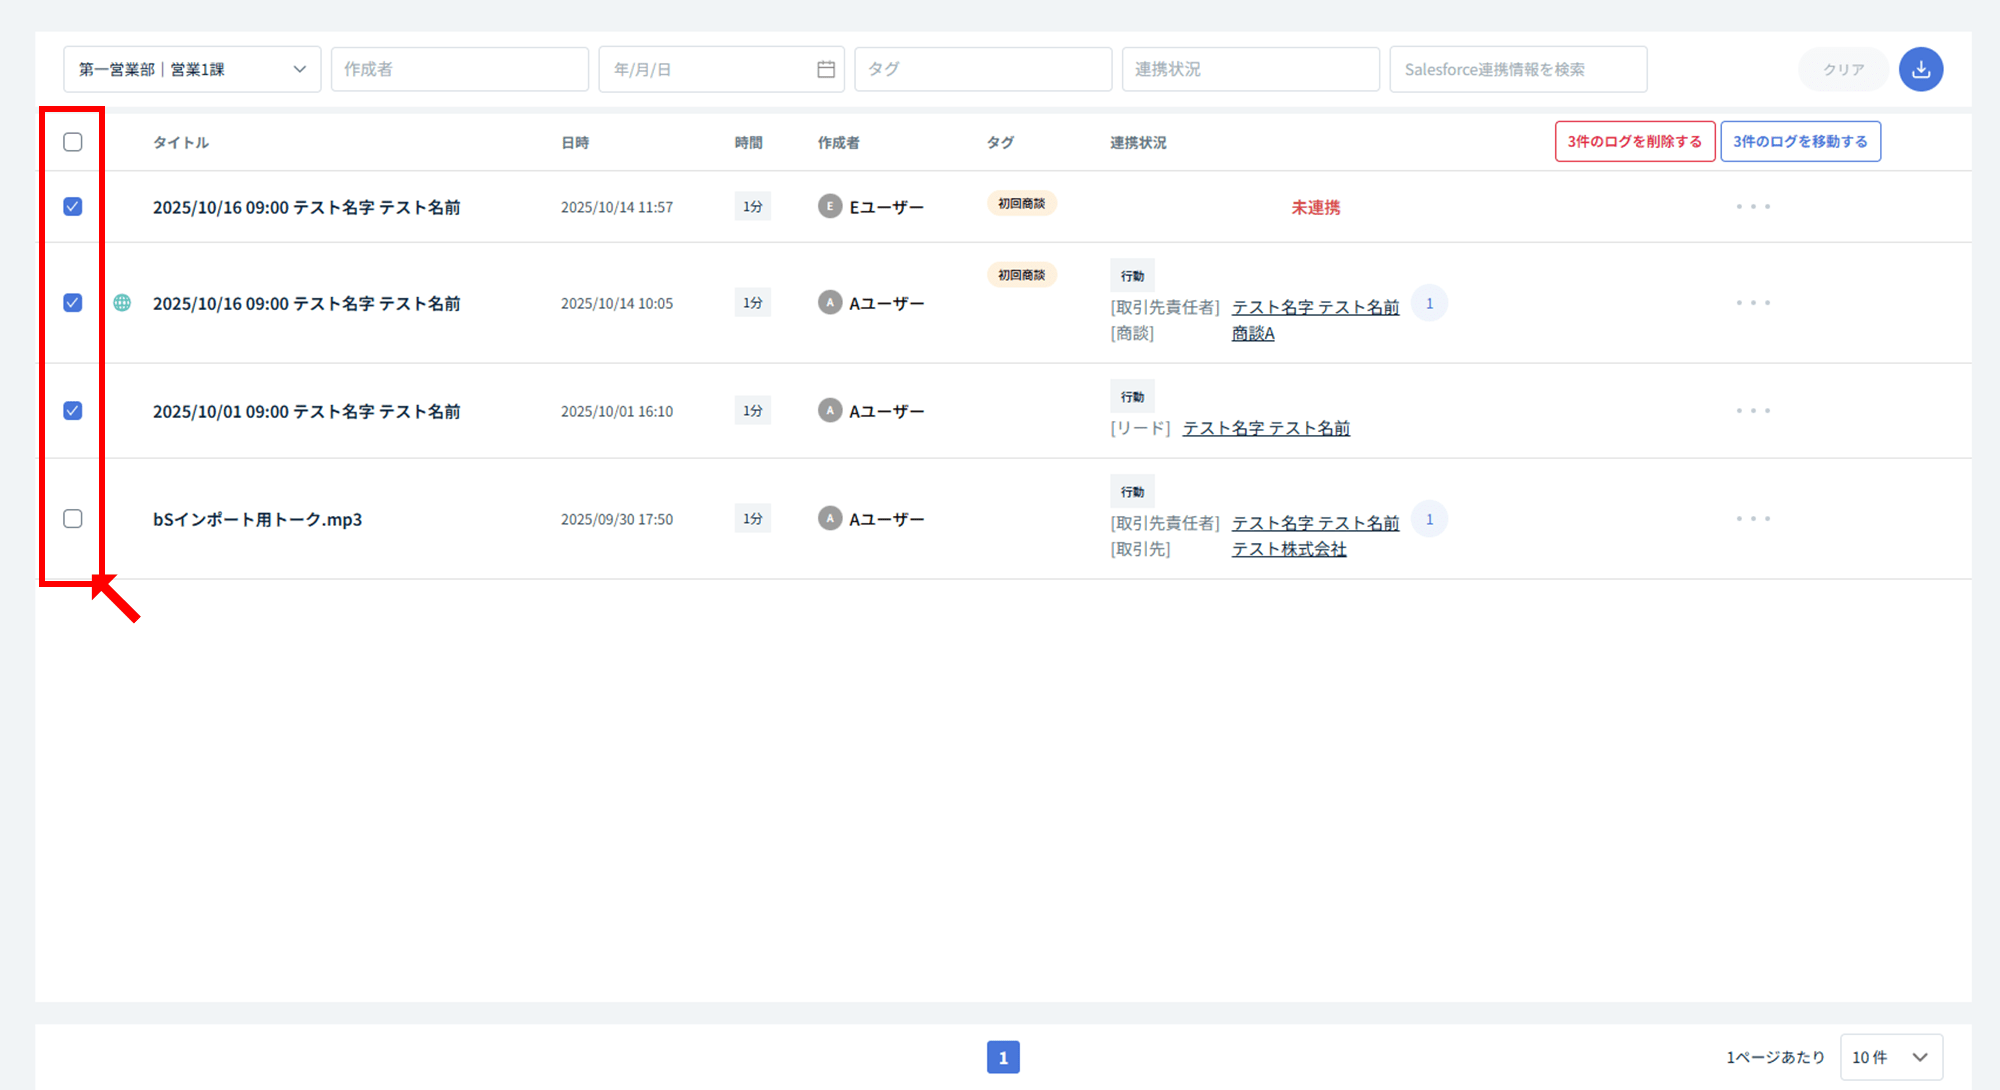Open three-dot menu for the 10:05 log row

click(1752, 303)
